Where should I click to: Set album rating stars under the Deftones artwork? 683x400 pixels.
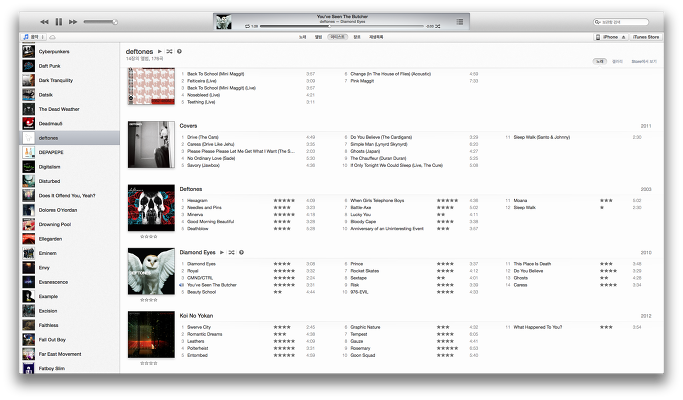(149, 237)
